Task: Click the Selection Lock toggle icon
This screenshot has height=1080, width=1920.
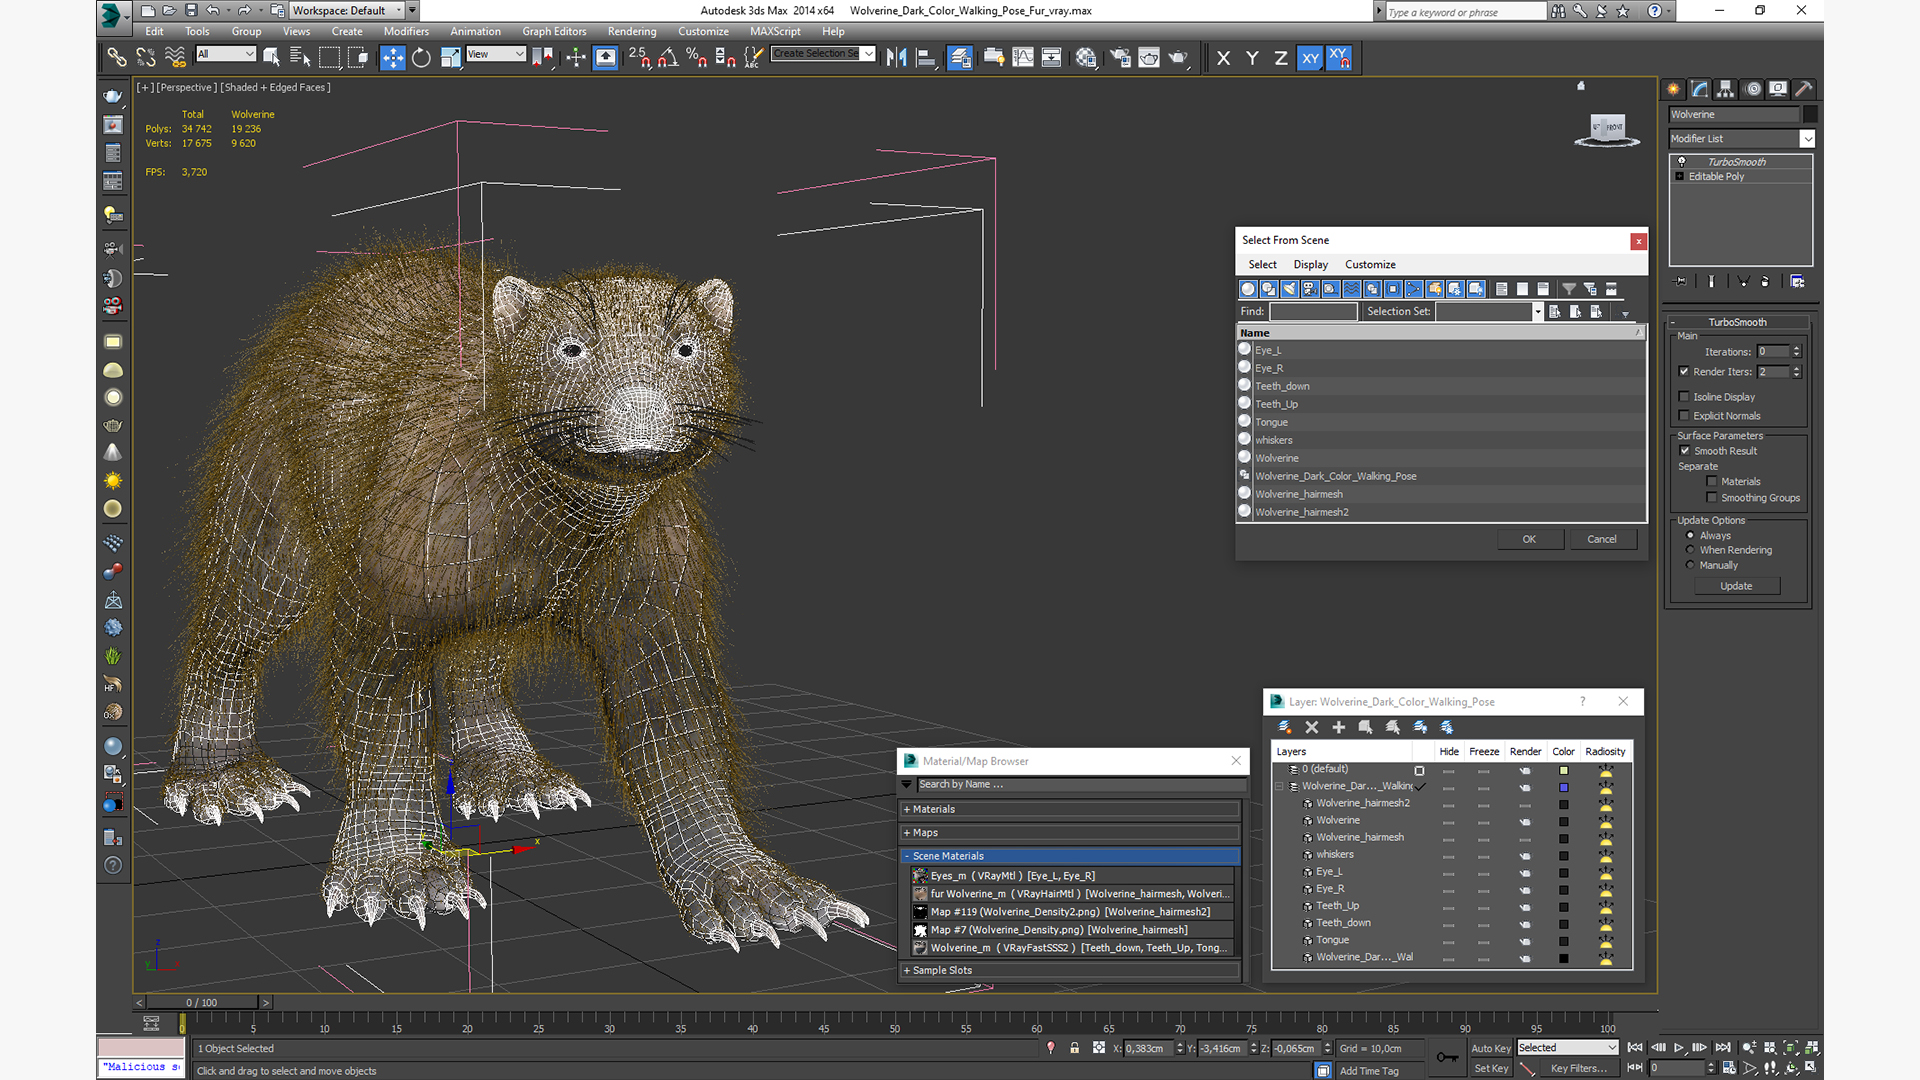Action: tap(1075, 1048)
